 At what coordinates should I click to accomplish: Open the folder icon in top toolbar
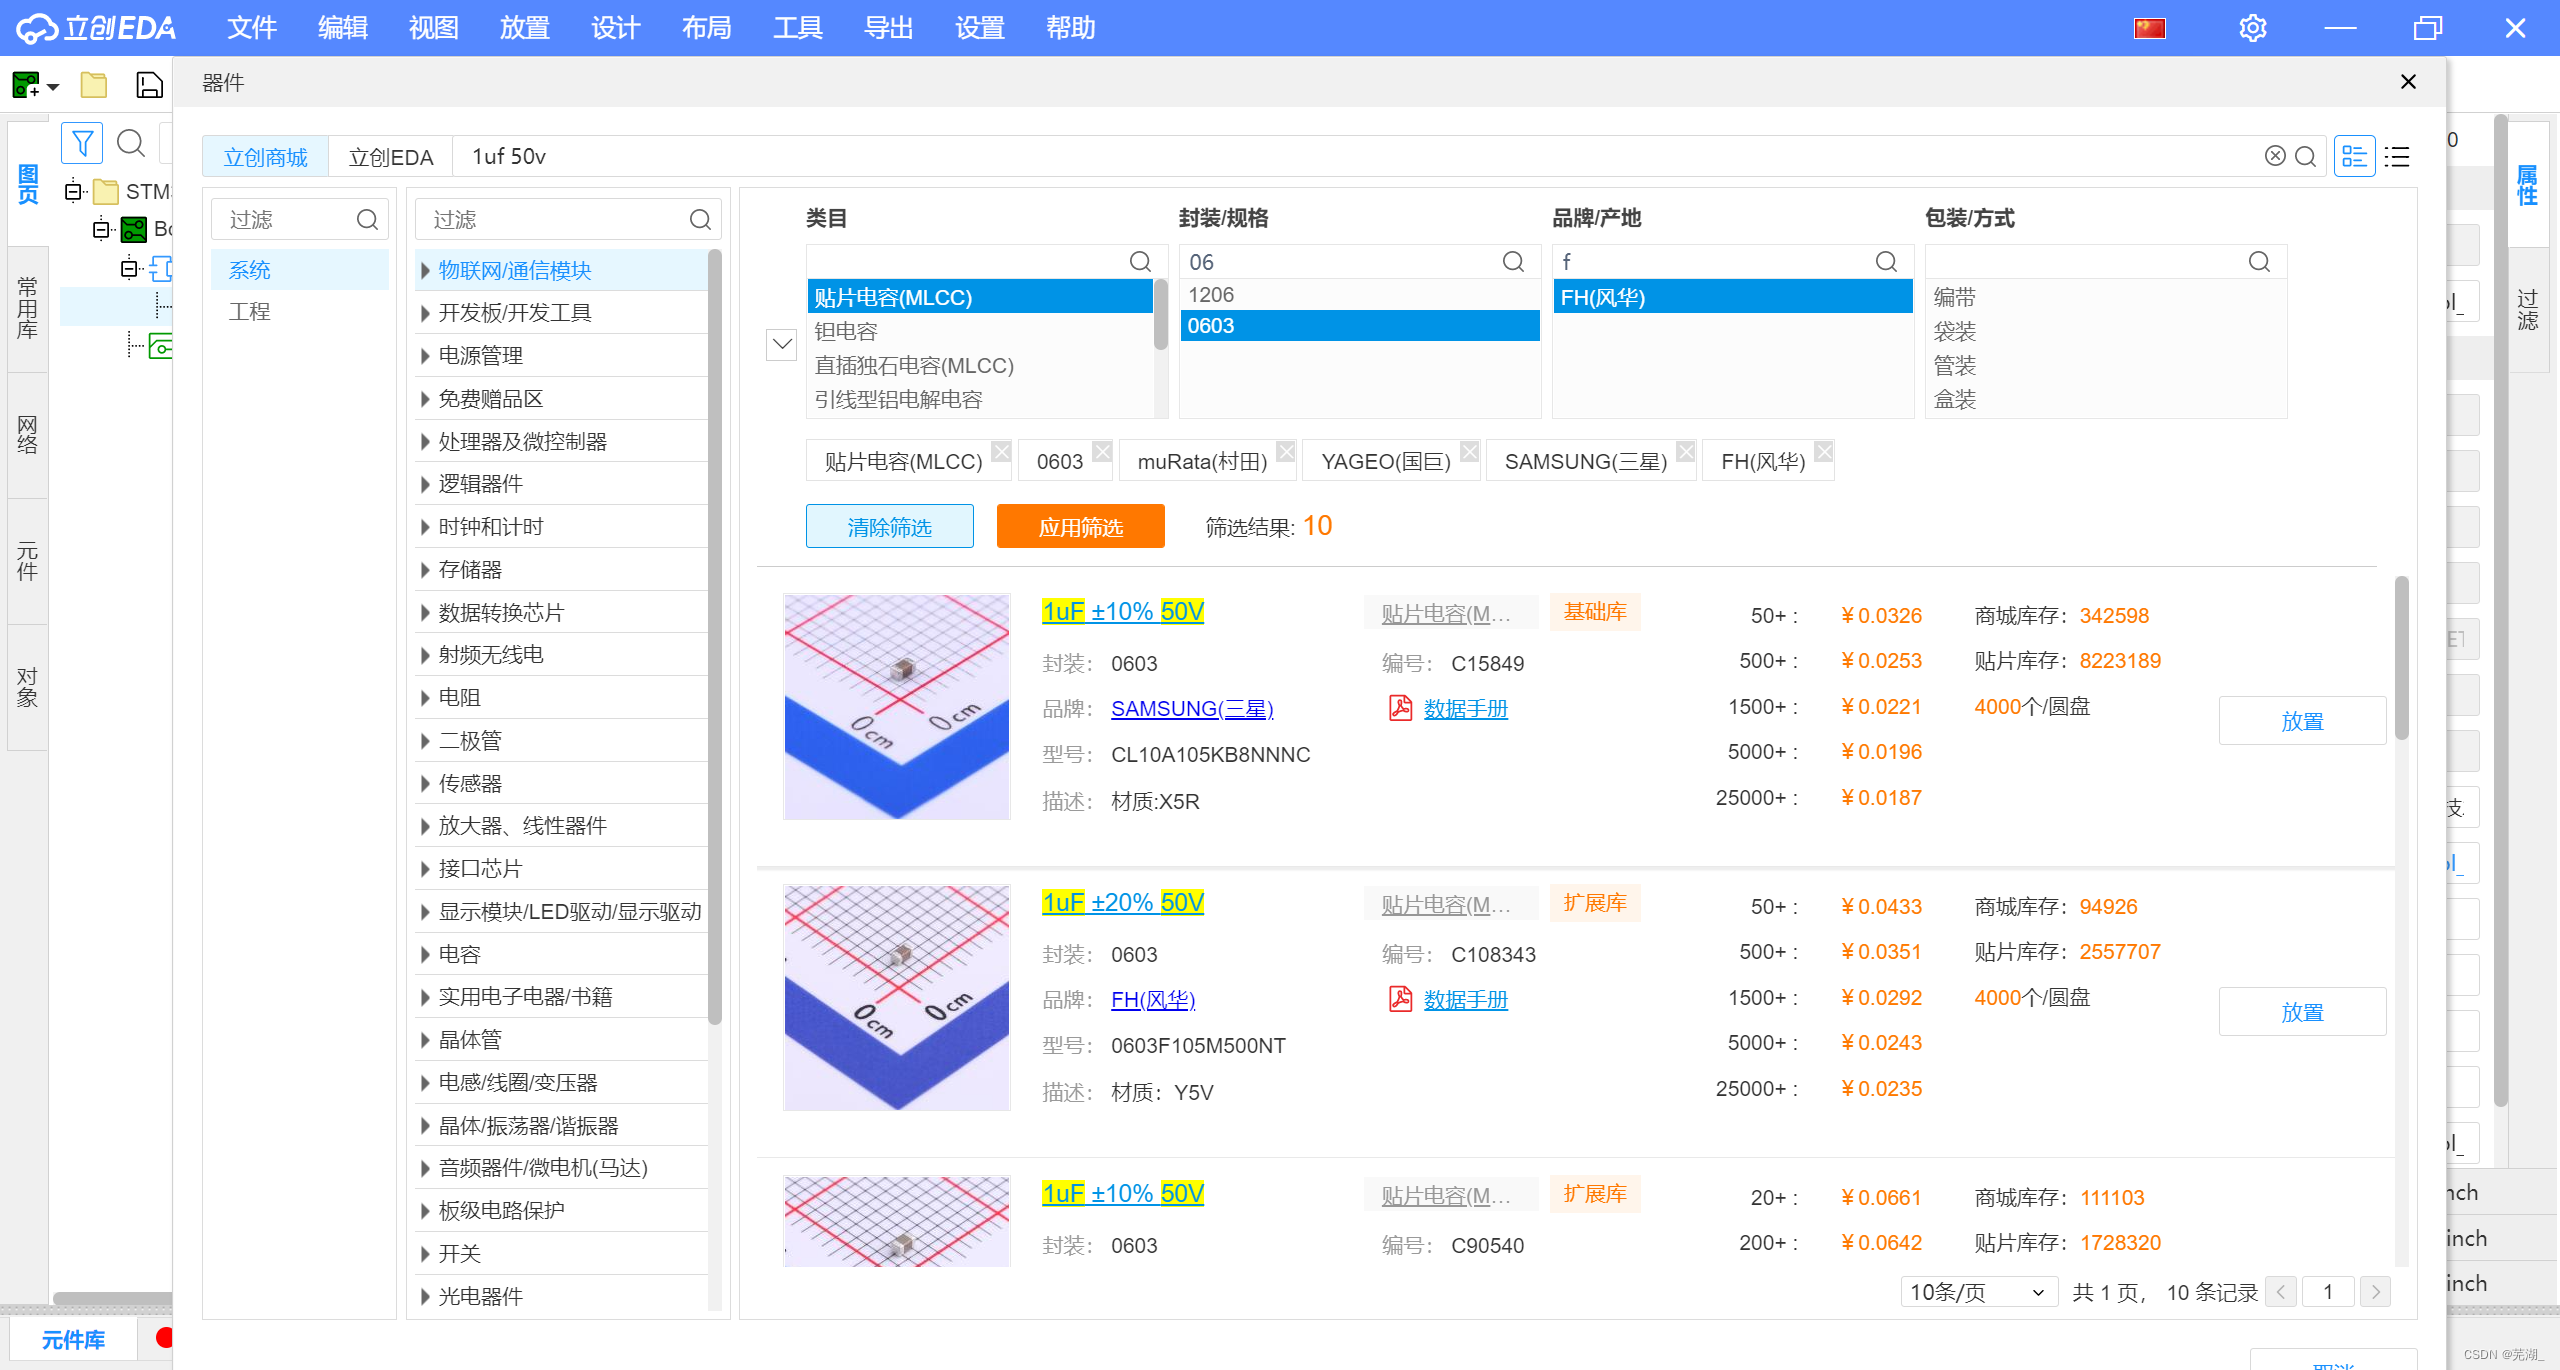point(94,85)
